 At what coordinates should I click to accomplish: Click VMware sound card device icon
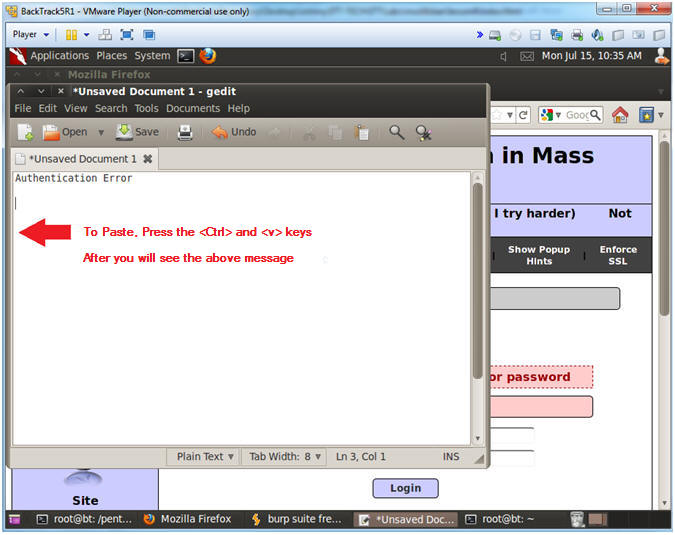597,35
